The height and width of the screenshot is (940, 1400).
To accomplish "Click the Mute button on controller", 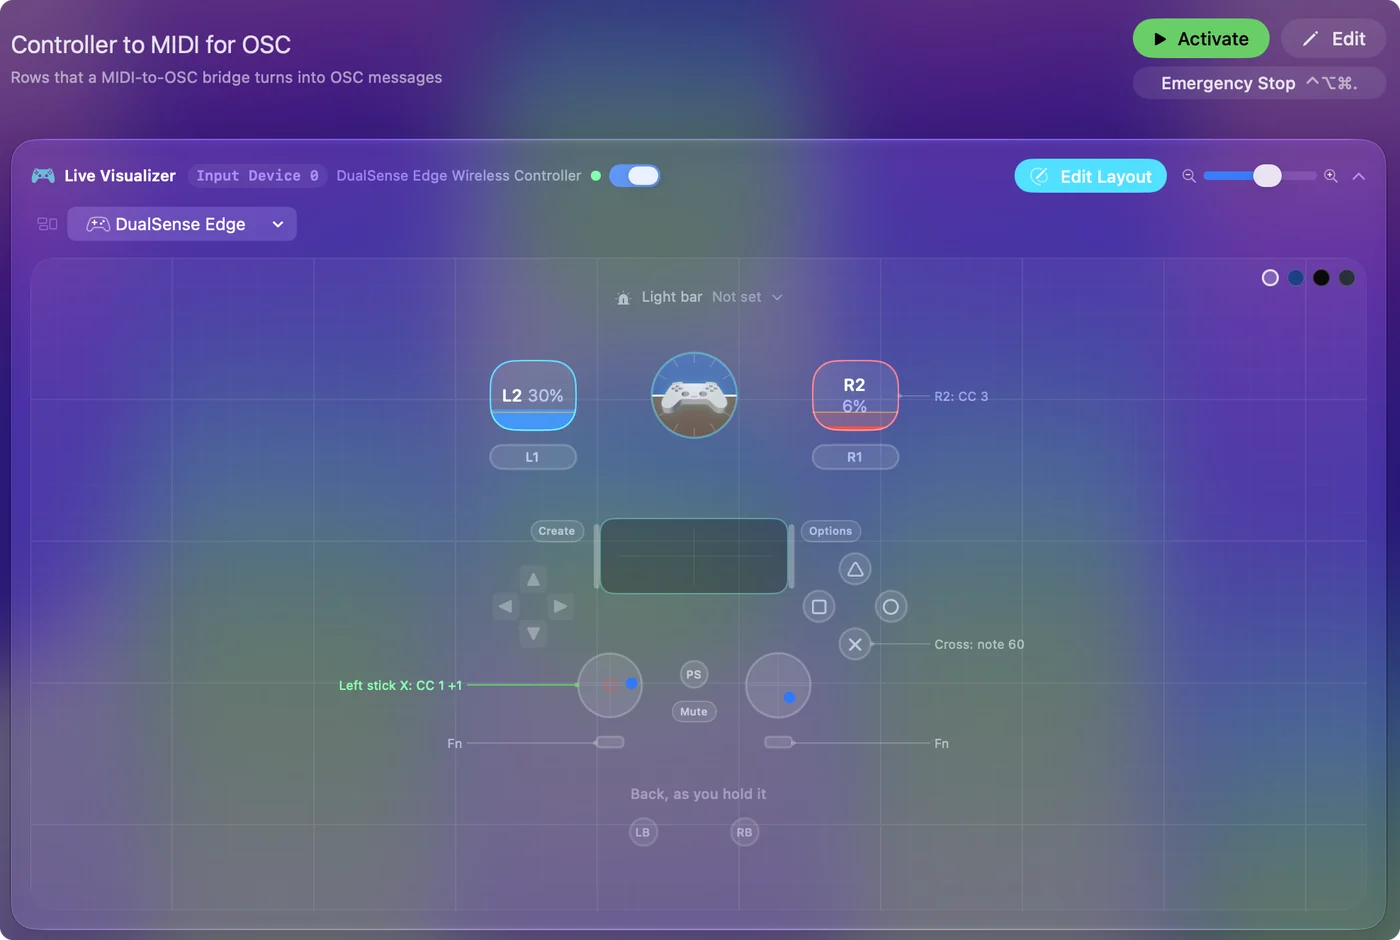I will point(694,712).
